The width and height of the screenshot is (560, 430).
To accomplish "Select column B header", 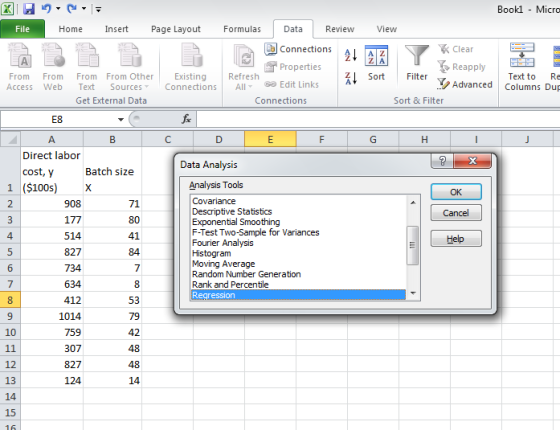I will pyautogui.click(x=112, y=139).
